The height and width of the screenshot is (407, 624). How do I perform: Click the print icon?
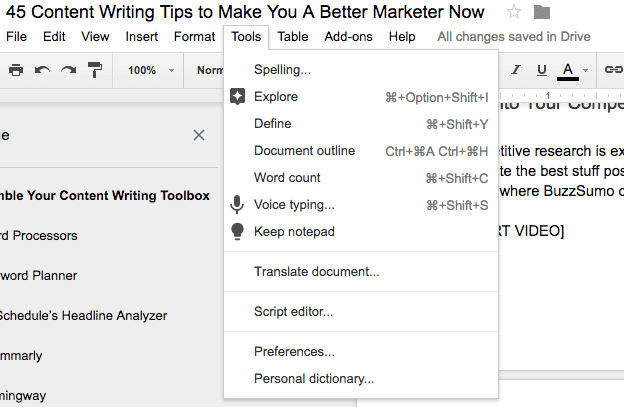(x=16, y=70)
